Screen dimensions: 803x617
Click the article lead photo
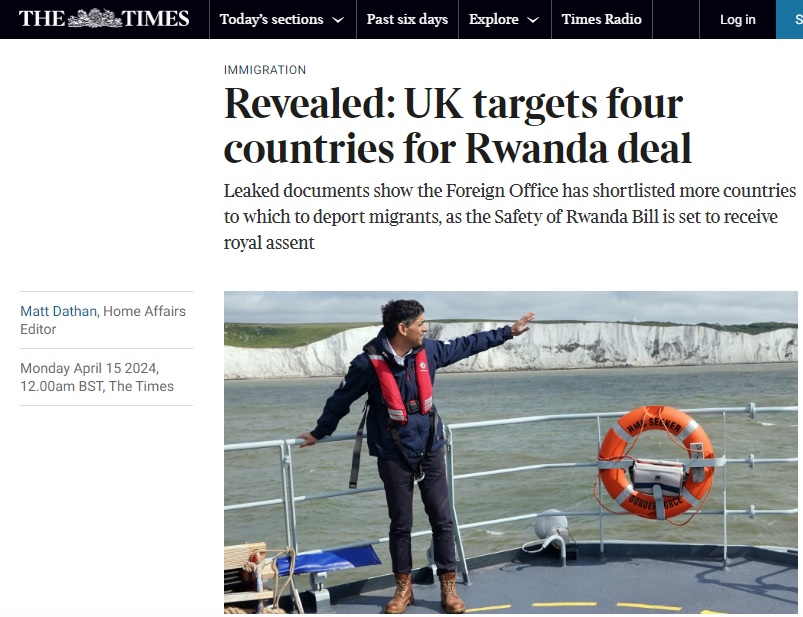pos(511,453)
